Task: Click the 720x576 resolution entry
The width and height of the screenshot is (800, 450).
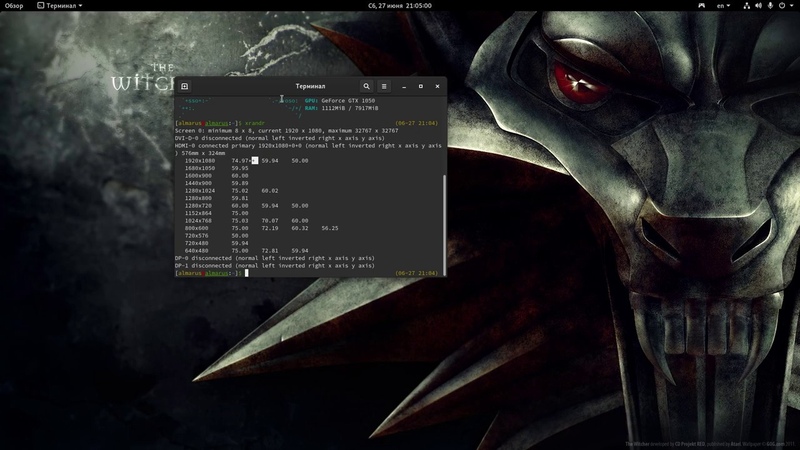Action: [x=196, y=236]
